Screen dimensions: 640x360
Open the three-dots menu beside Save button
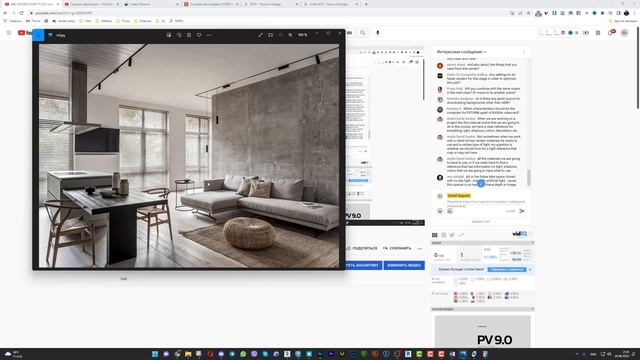[x=420, y=248]
